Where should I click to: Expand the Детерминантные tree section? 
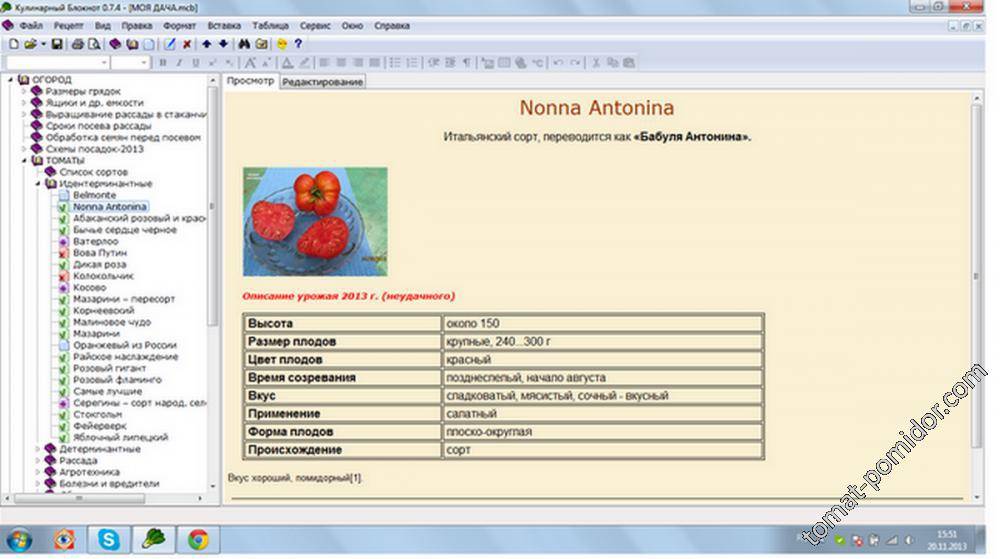[37, 449]
